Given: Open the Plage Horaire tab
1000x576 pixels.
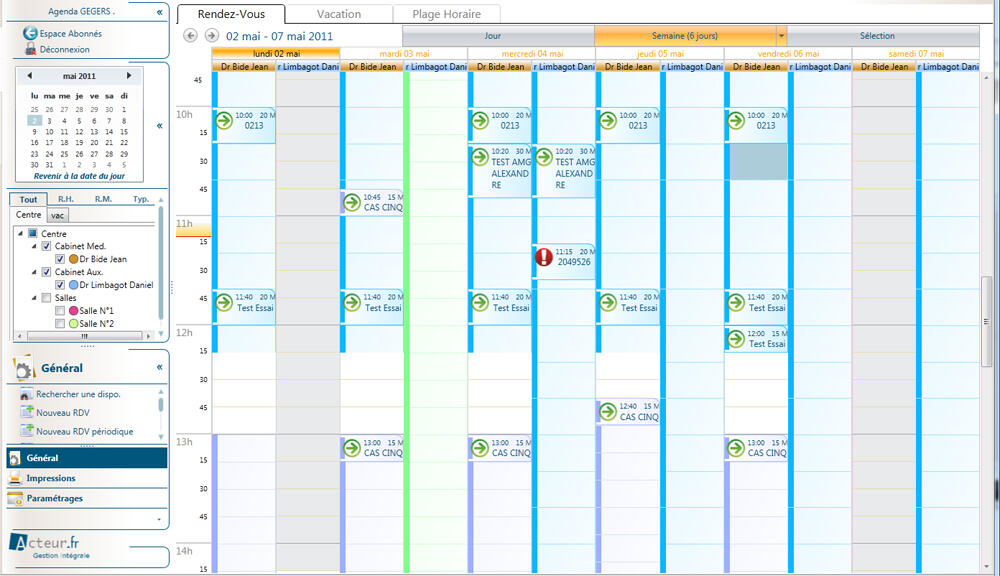Looking at the screenshot, I should click(446, 14).
